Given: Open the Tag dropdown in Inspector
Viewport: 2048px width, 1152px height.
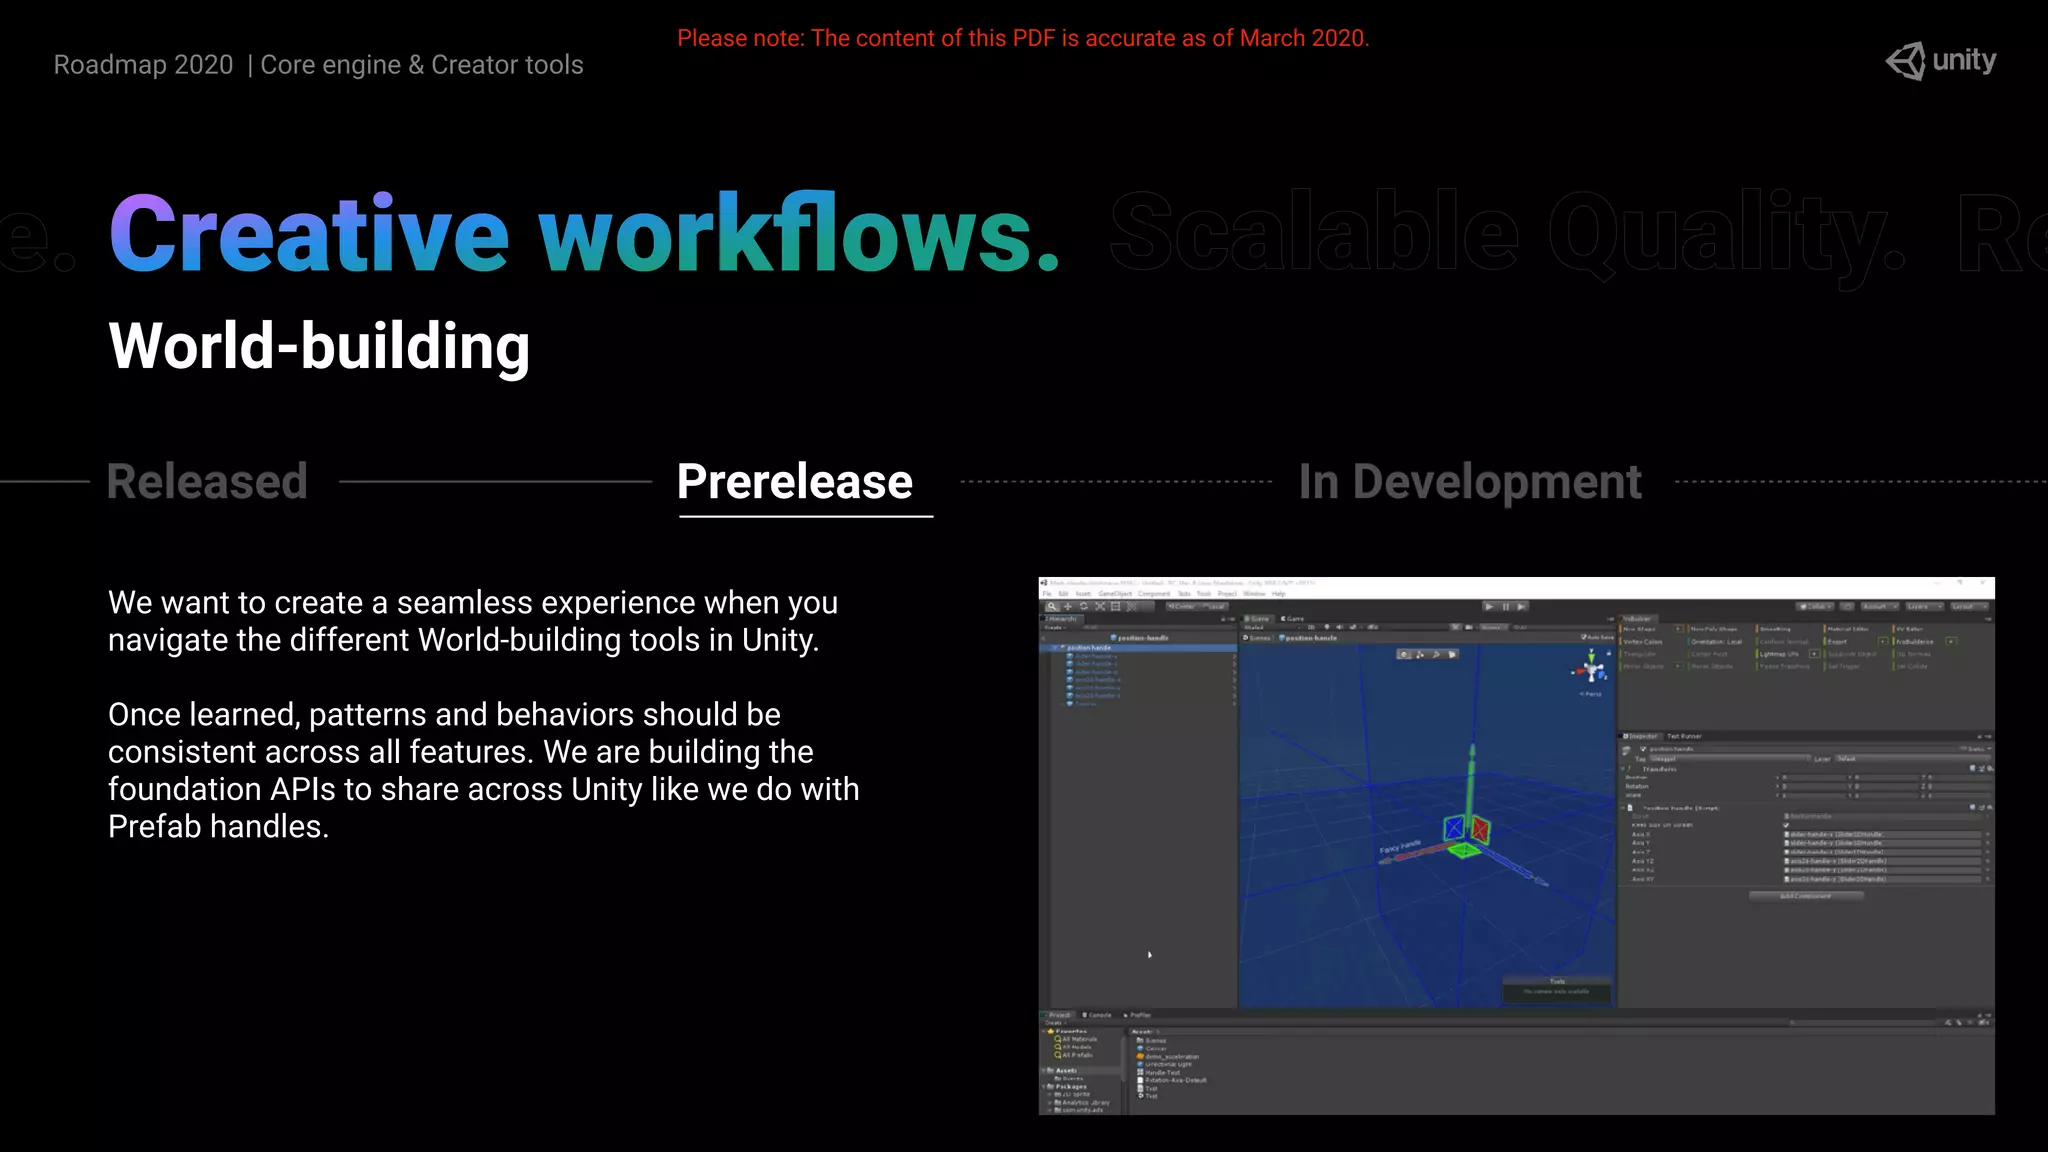Looking at the screenshot, I should tap(1729, 759).
